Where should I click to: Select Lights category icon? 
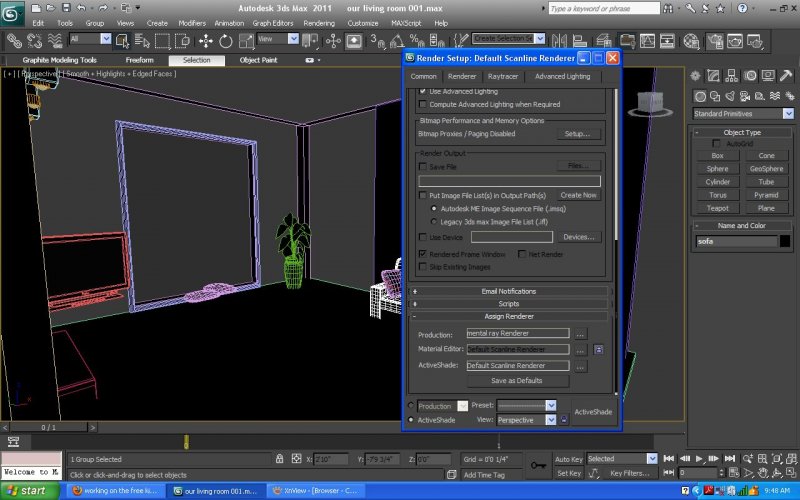[730, 96]
